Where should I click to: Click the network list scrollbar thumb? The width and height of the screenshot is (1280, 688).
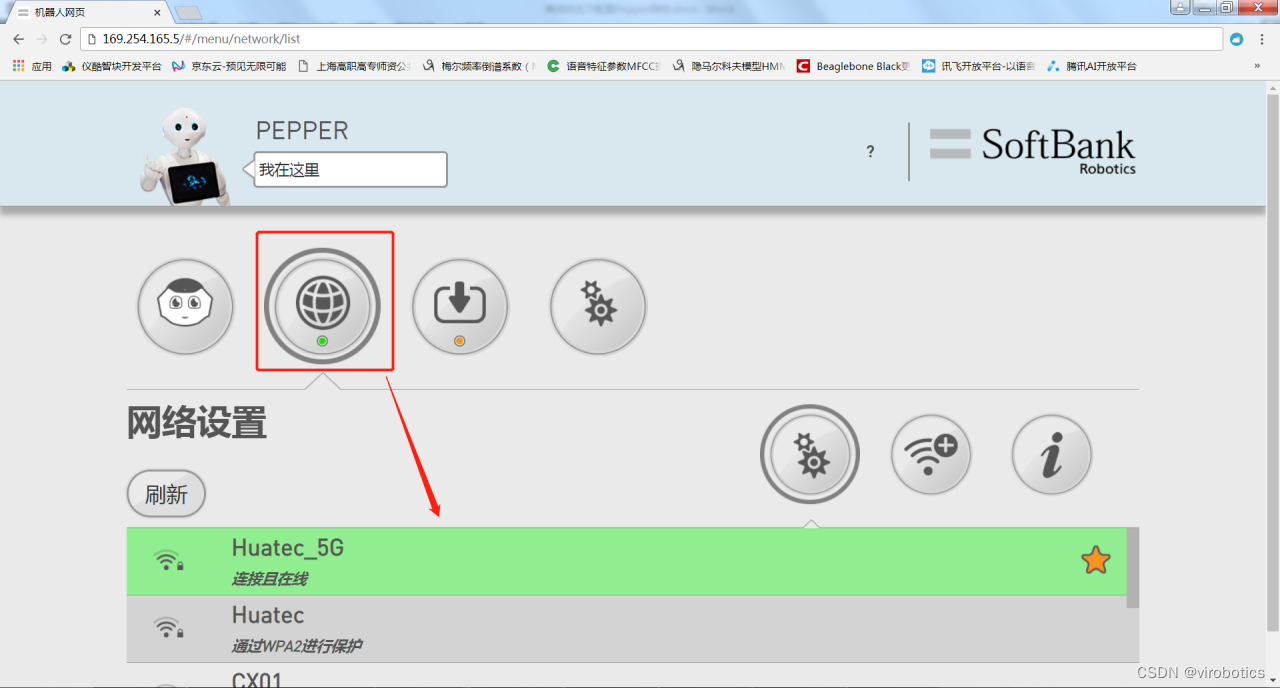click(x=1132, y=567)
